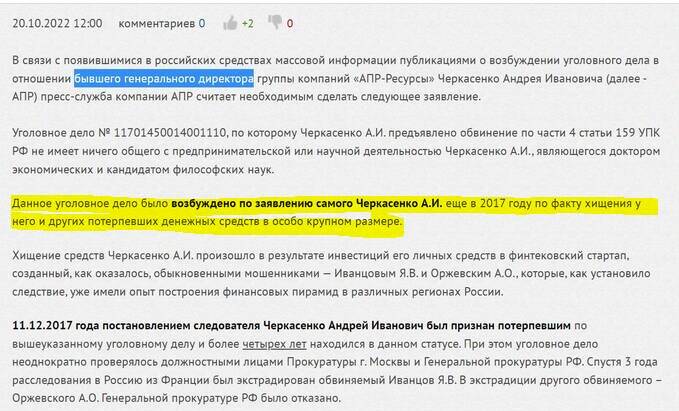Click the comment count number 0

click(x=201, y=22)
